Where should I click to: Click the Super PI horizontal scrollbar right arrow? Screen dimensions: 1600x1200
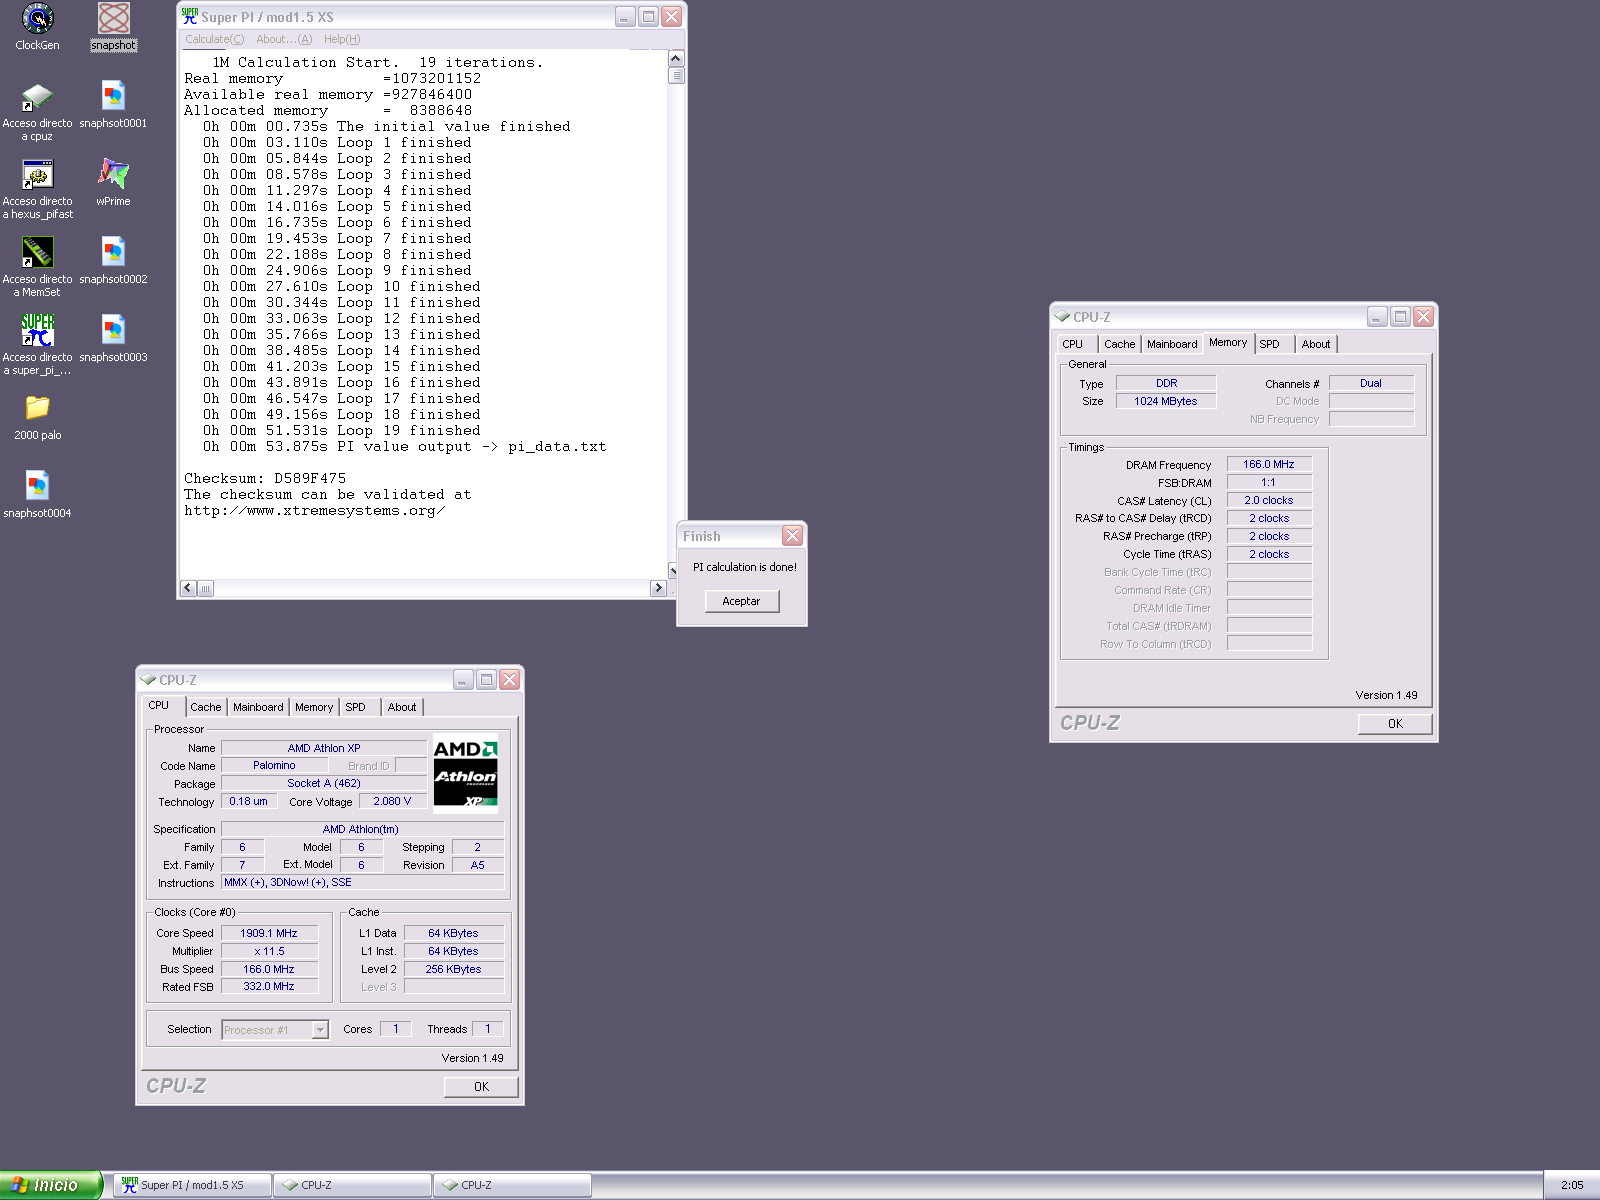[x=658, y=588]
